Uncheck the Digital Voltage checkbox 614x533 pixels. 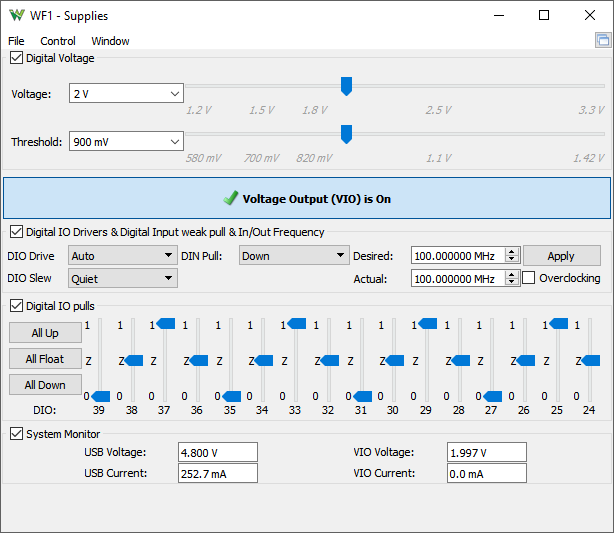pos(16,58)
